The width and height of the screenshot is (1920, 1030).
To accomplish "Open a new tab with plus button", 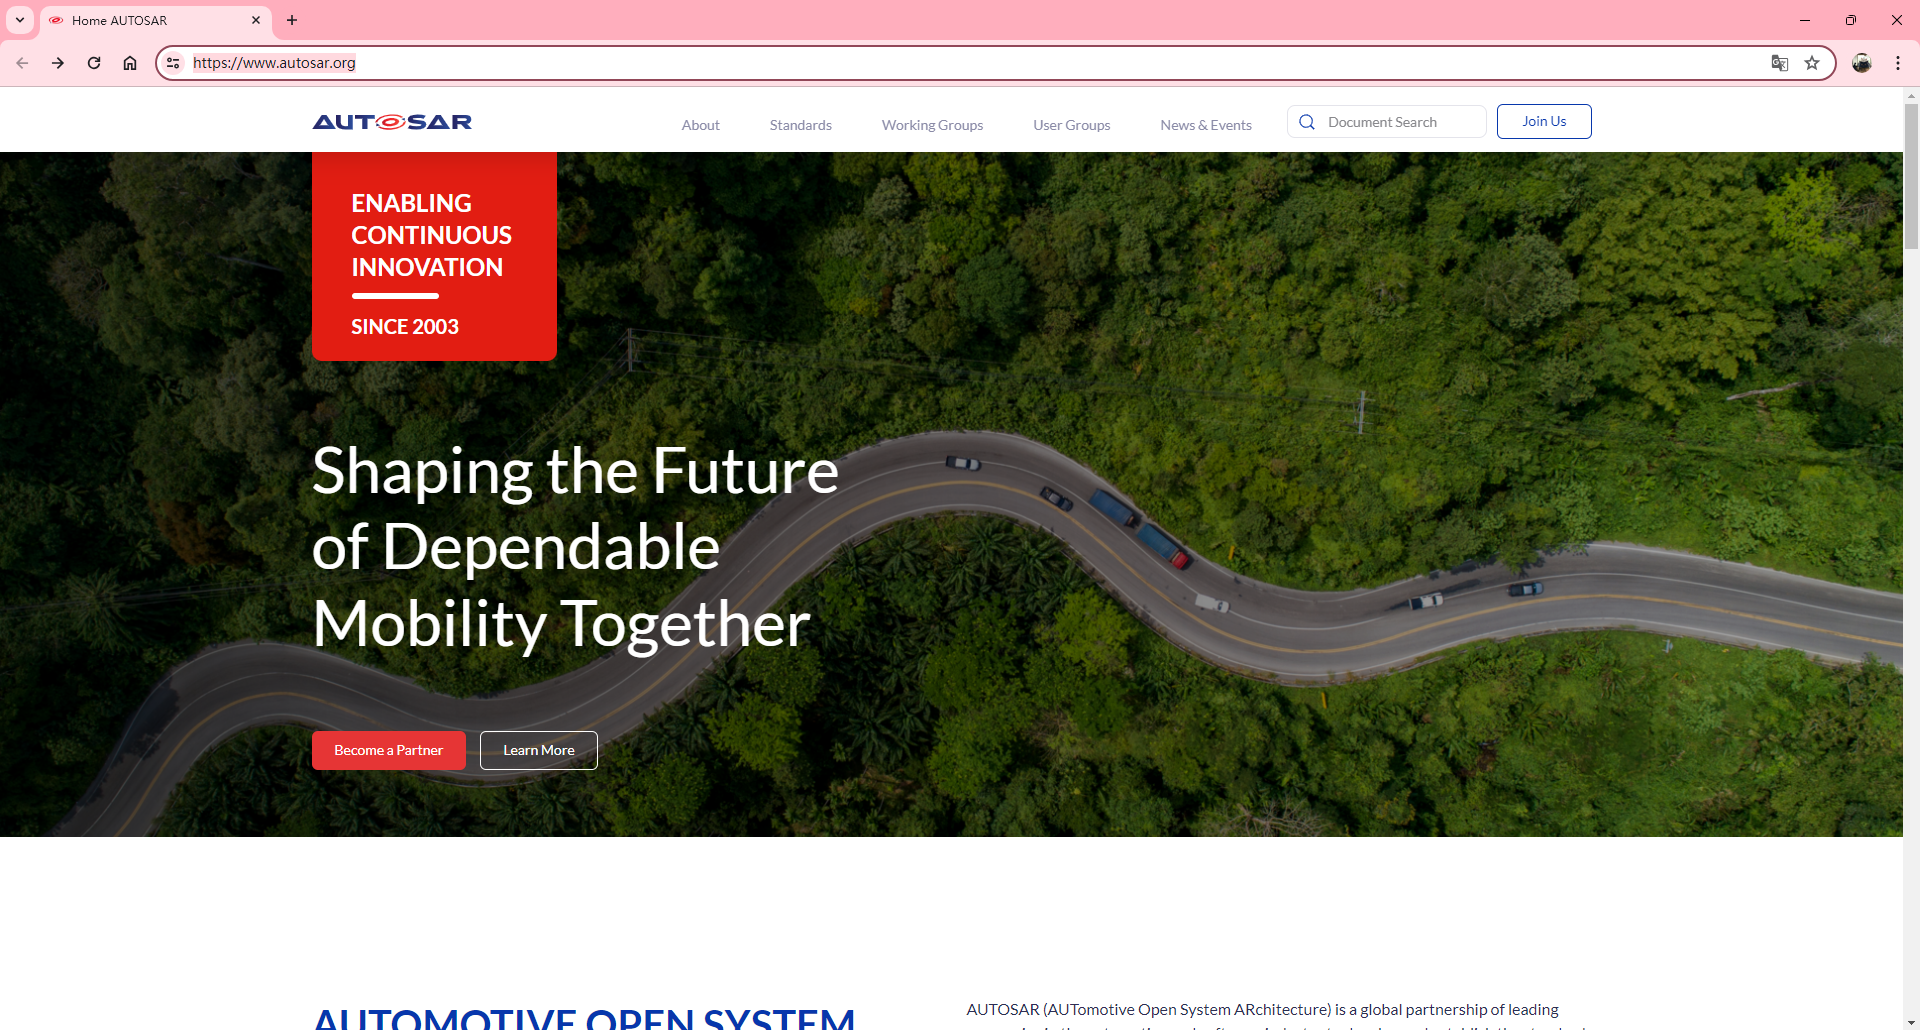I will coord(292,20).
